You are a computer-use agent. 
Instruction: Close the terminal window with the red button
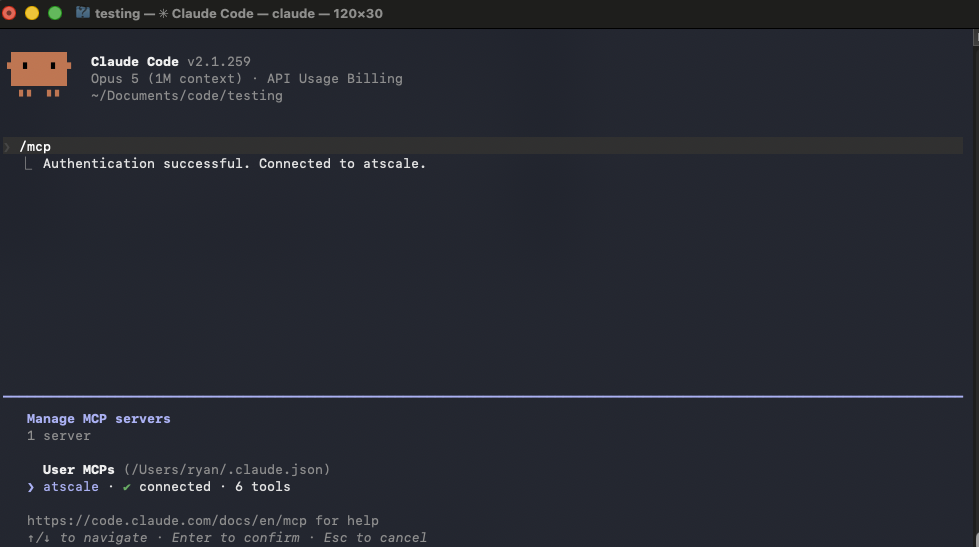point(9,12)
